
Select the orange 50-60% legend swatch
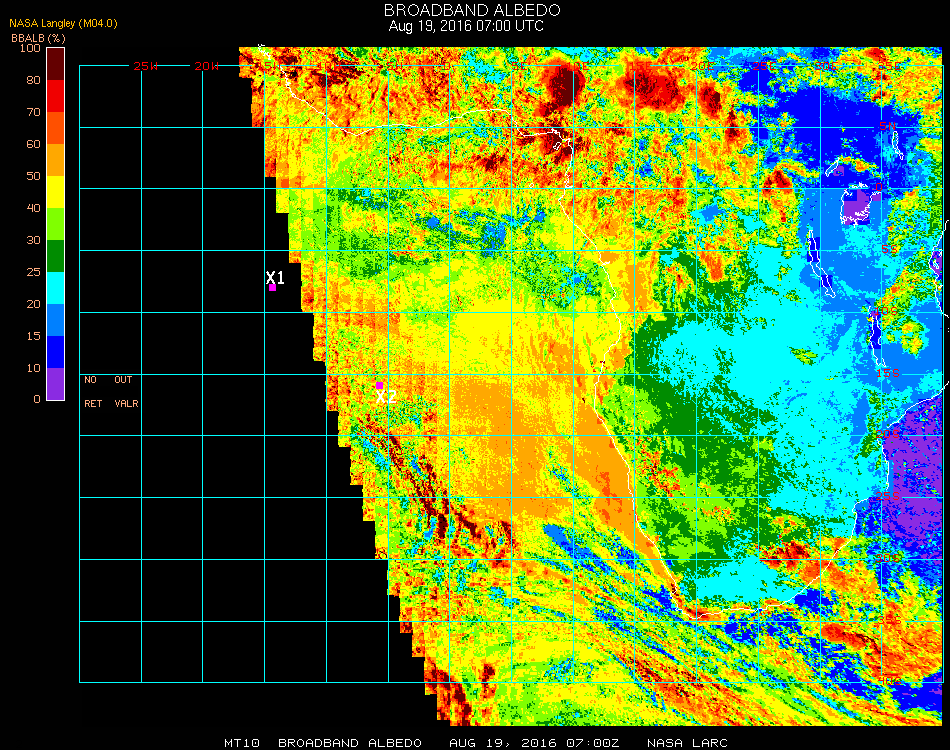pyautogui.click(x=56, y=159)
